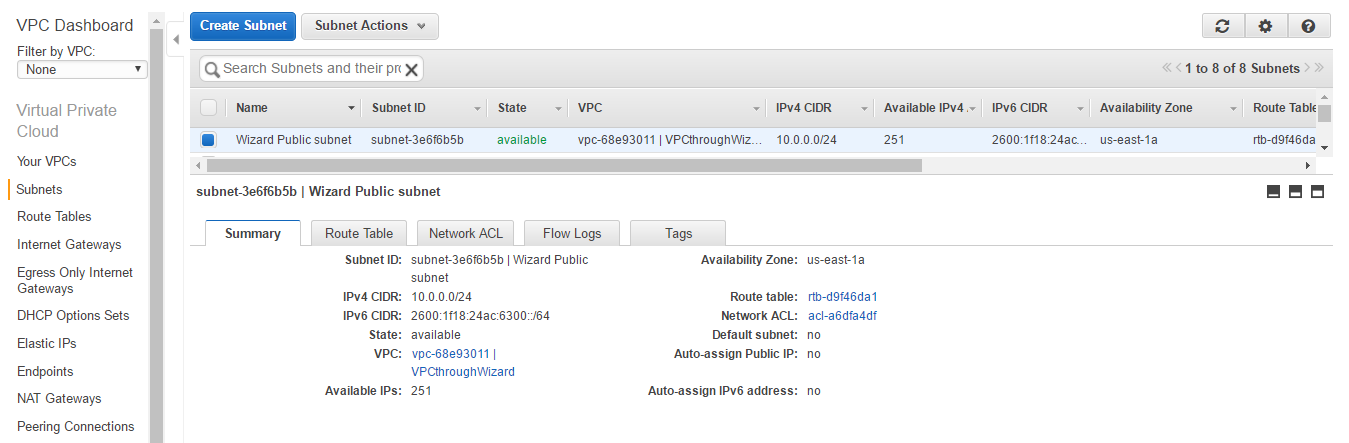
Task: Open the Name column sort dropdown
Action: coord(351,108)
